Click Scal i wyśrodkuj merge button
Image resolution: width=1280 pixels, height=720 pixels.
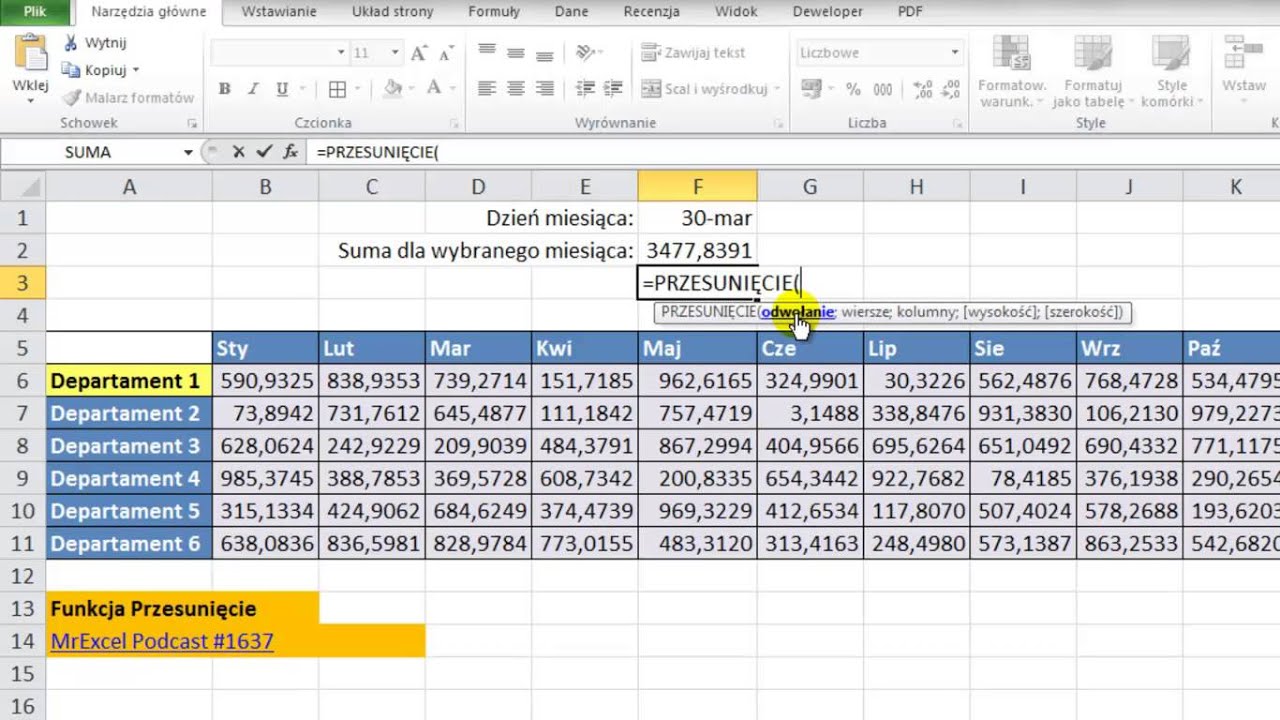[704, 89]
